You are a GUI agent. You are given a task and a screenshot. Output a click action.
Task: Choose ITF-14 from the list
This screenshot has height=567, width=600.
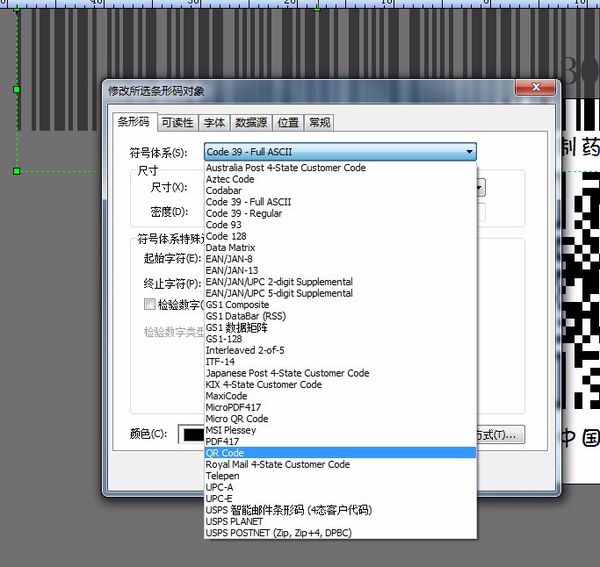(x=340, y=362)
